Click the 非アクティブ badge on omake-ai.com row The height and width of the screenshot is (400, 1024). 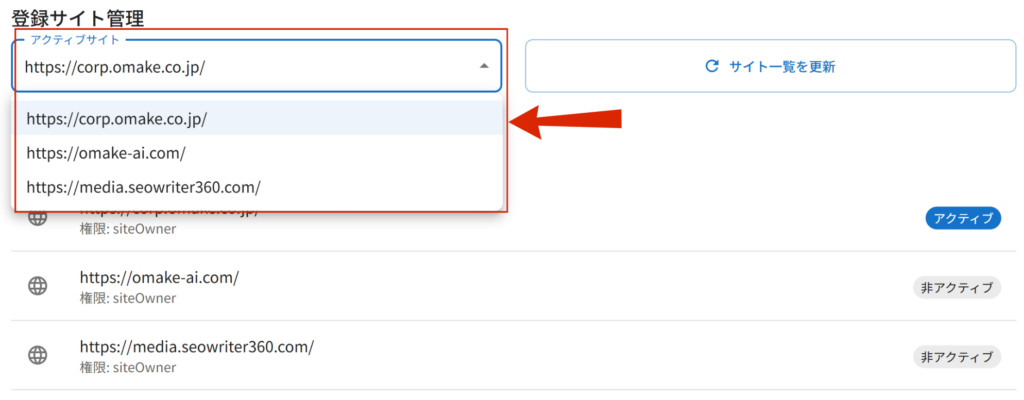pos(957,287)
